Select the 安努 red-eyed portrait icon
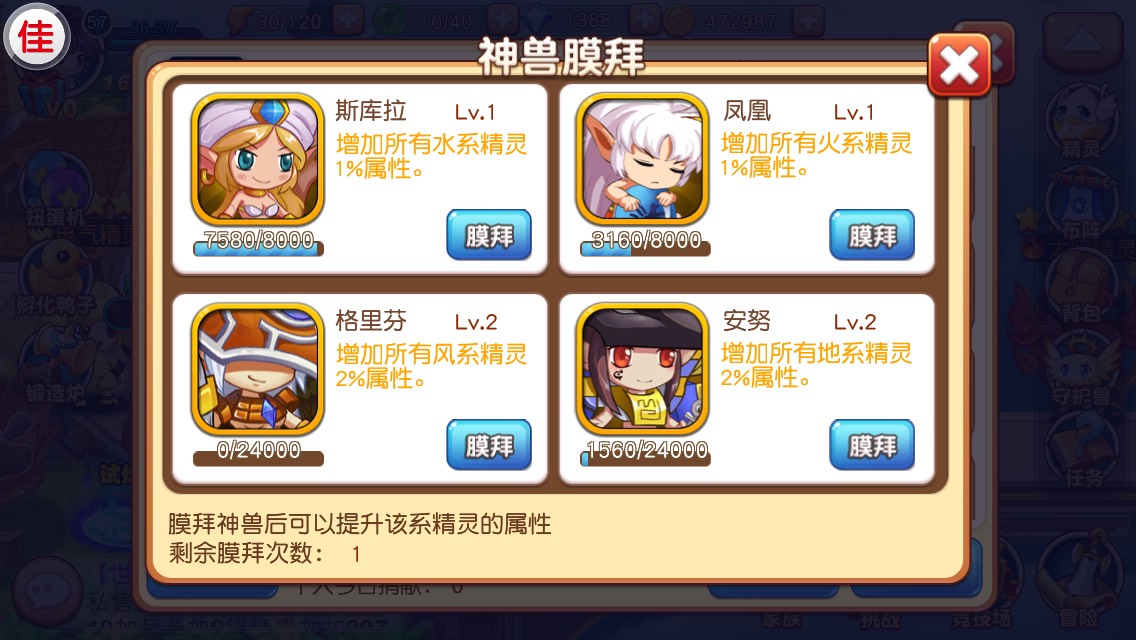Image resolution: width=1136 pixels, height=640 pixels. tap(643, 368)
